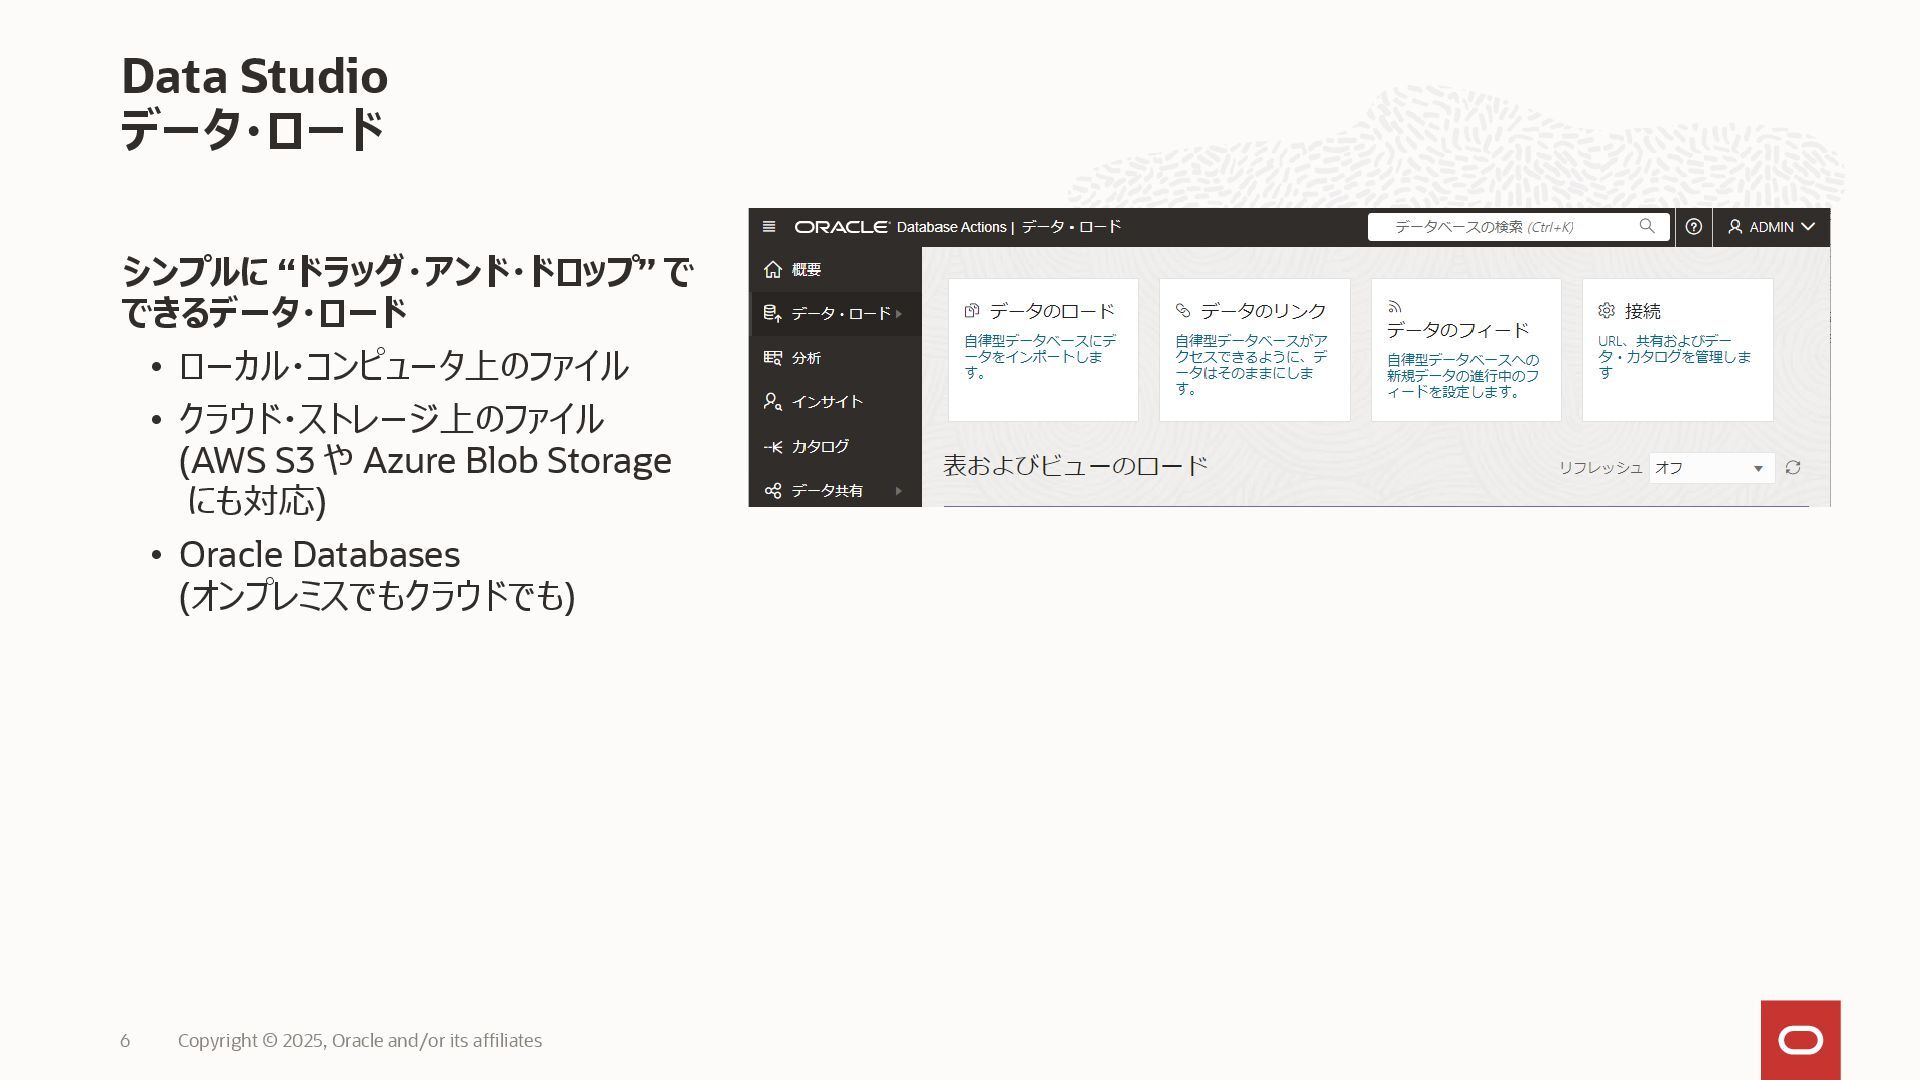
Task: Click the refresh icon beside オフ
Action: point(1793,468)
